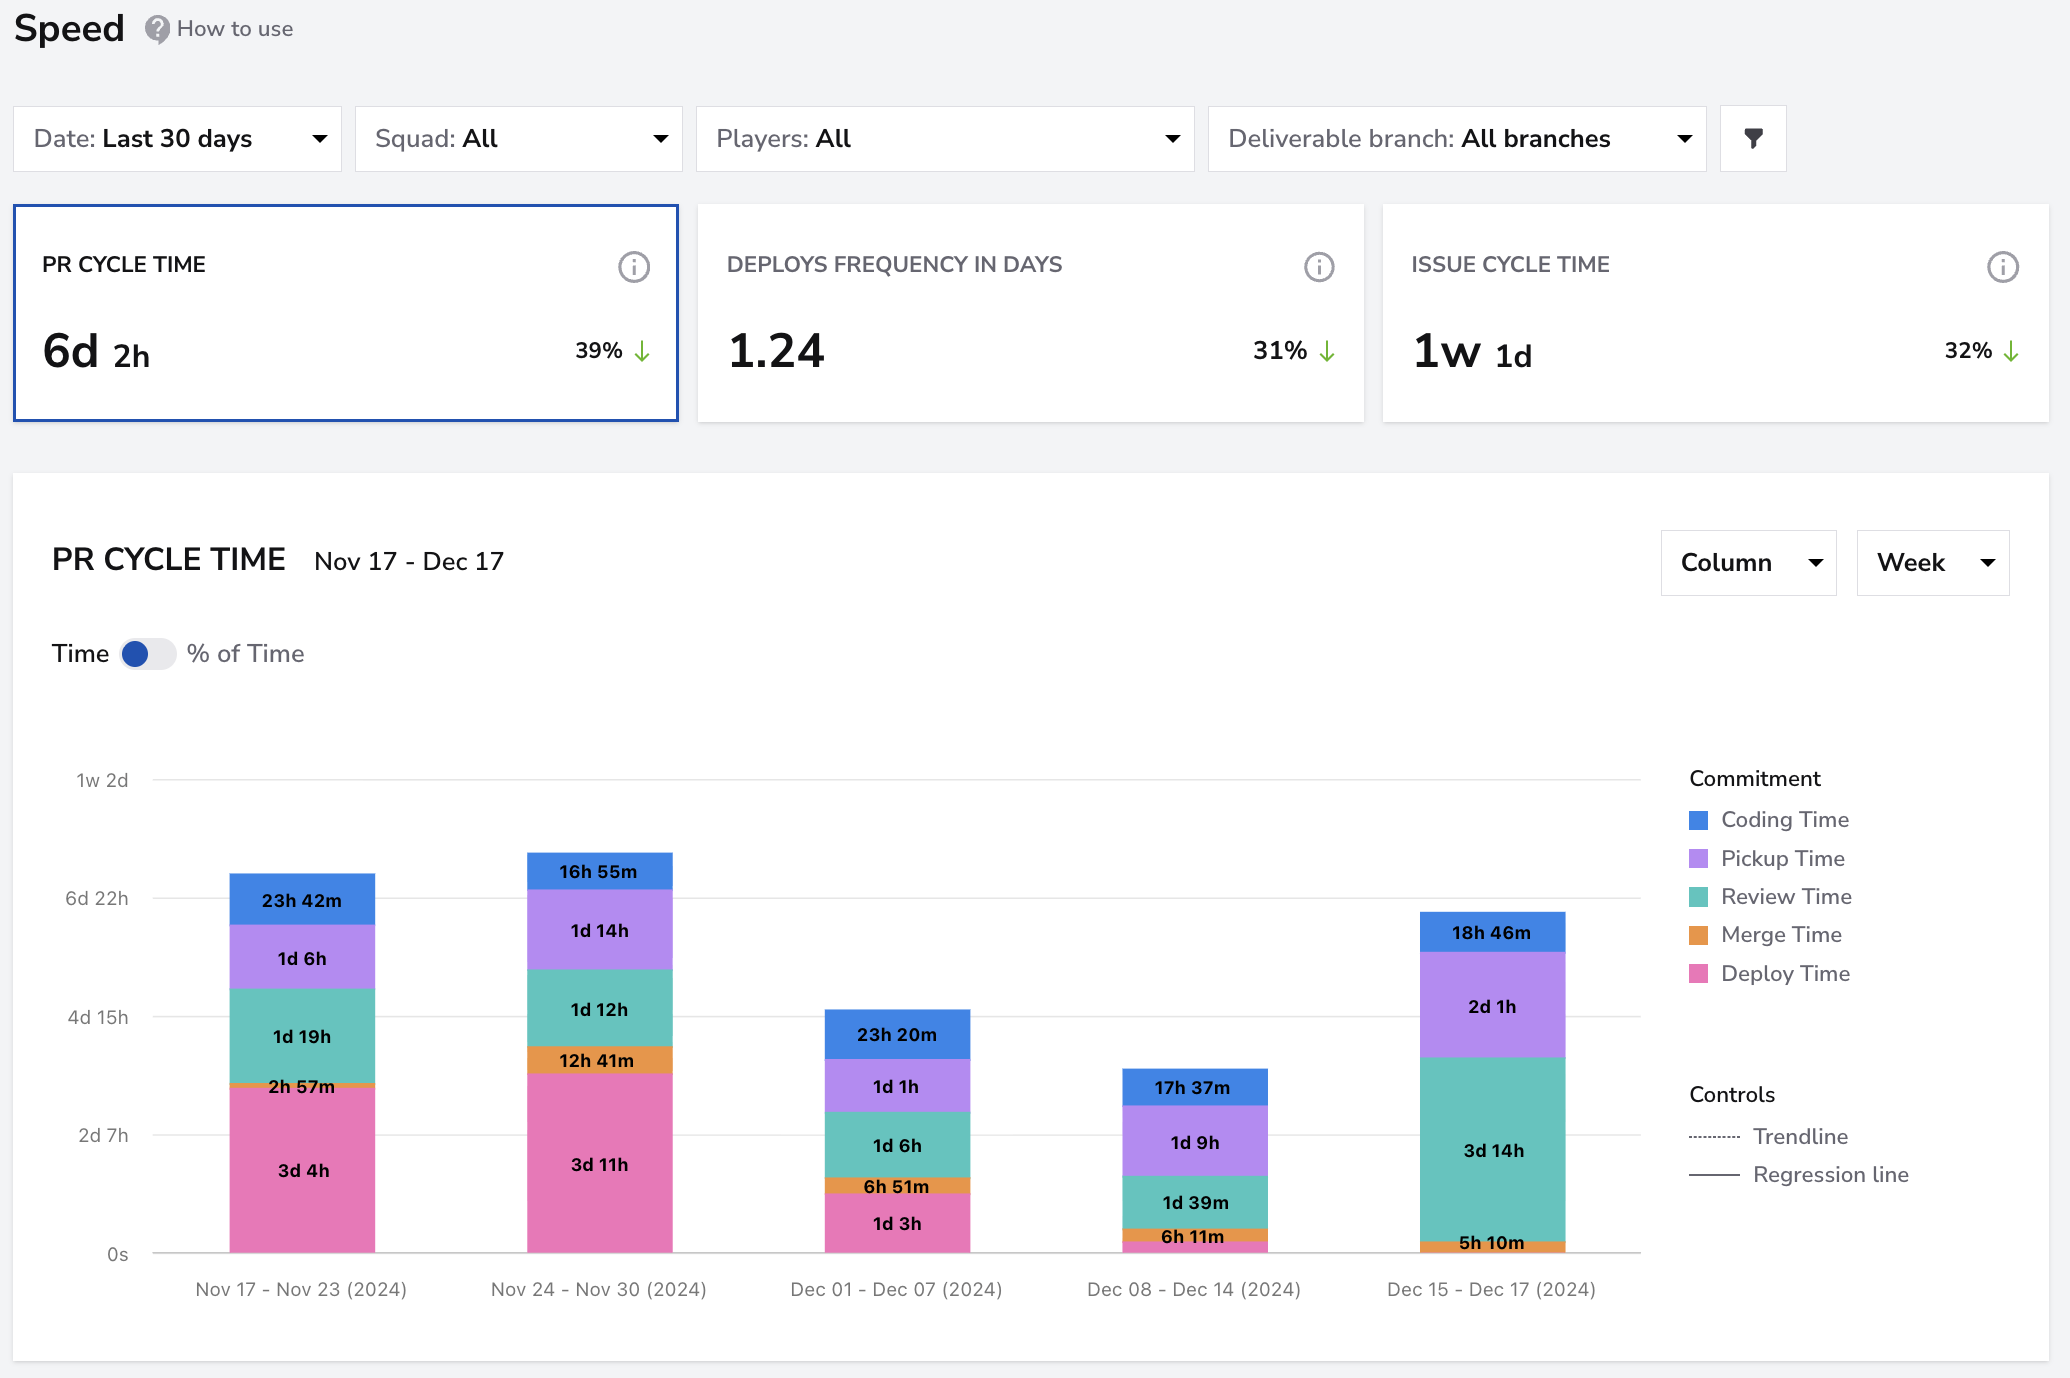Viewport: 2070px width, 1378px height.
Task: Click the Deploys Frequency green down arrow
Action: (1327, 351)
